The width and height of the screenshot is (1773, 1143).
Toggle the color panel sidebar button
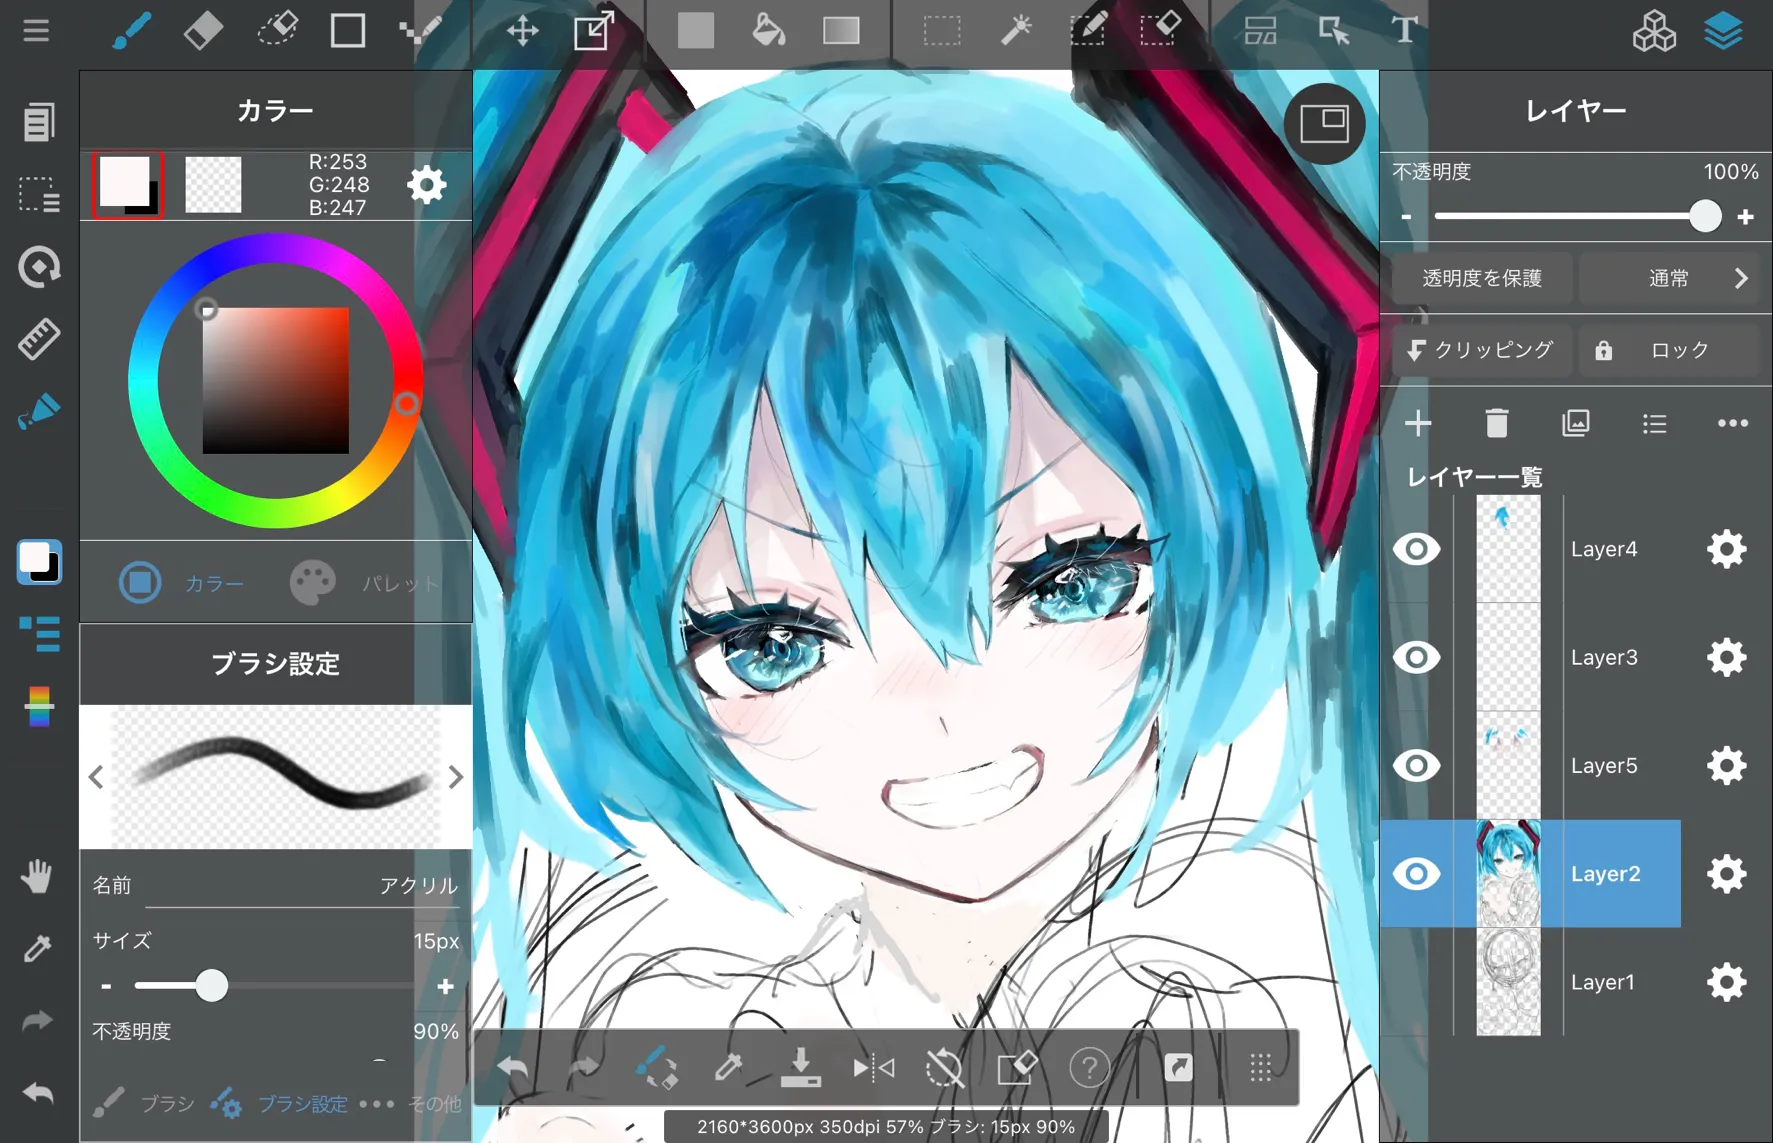[x=38, y=562]
